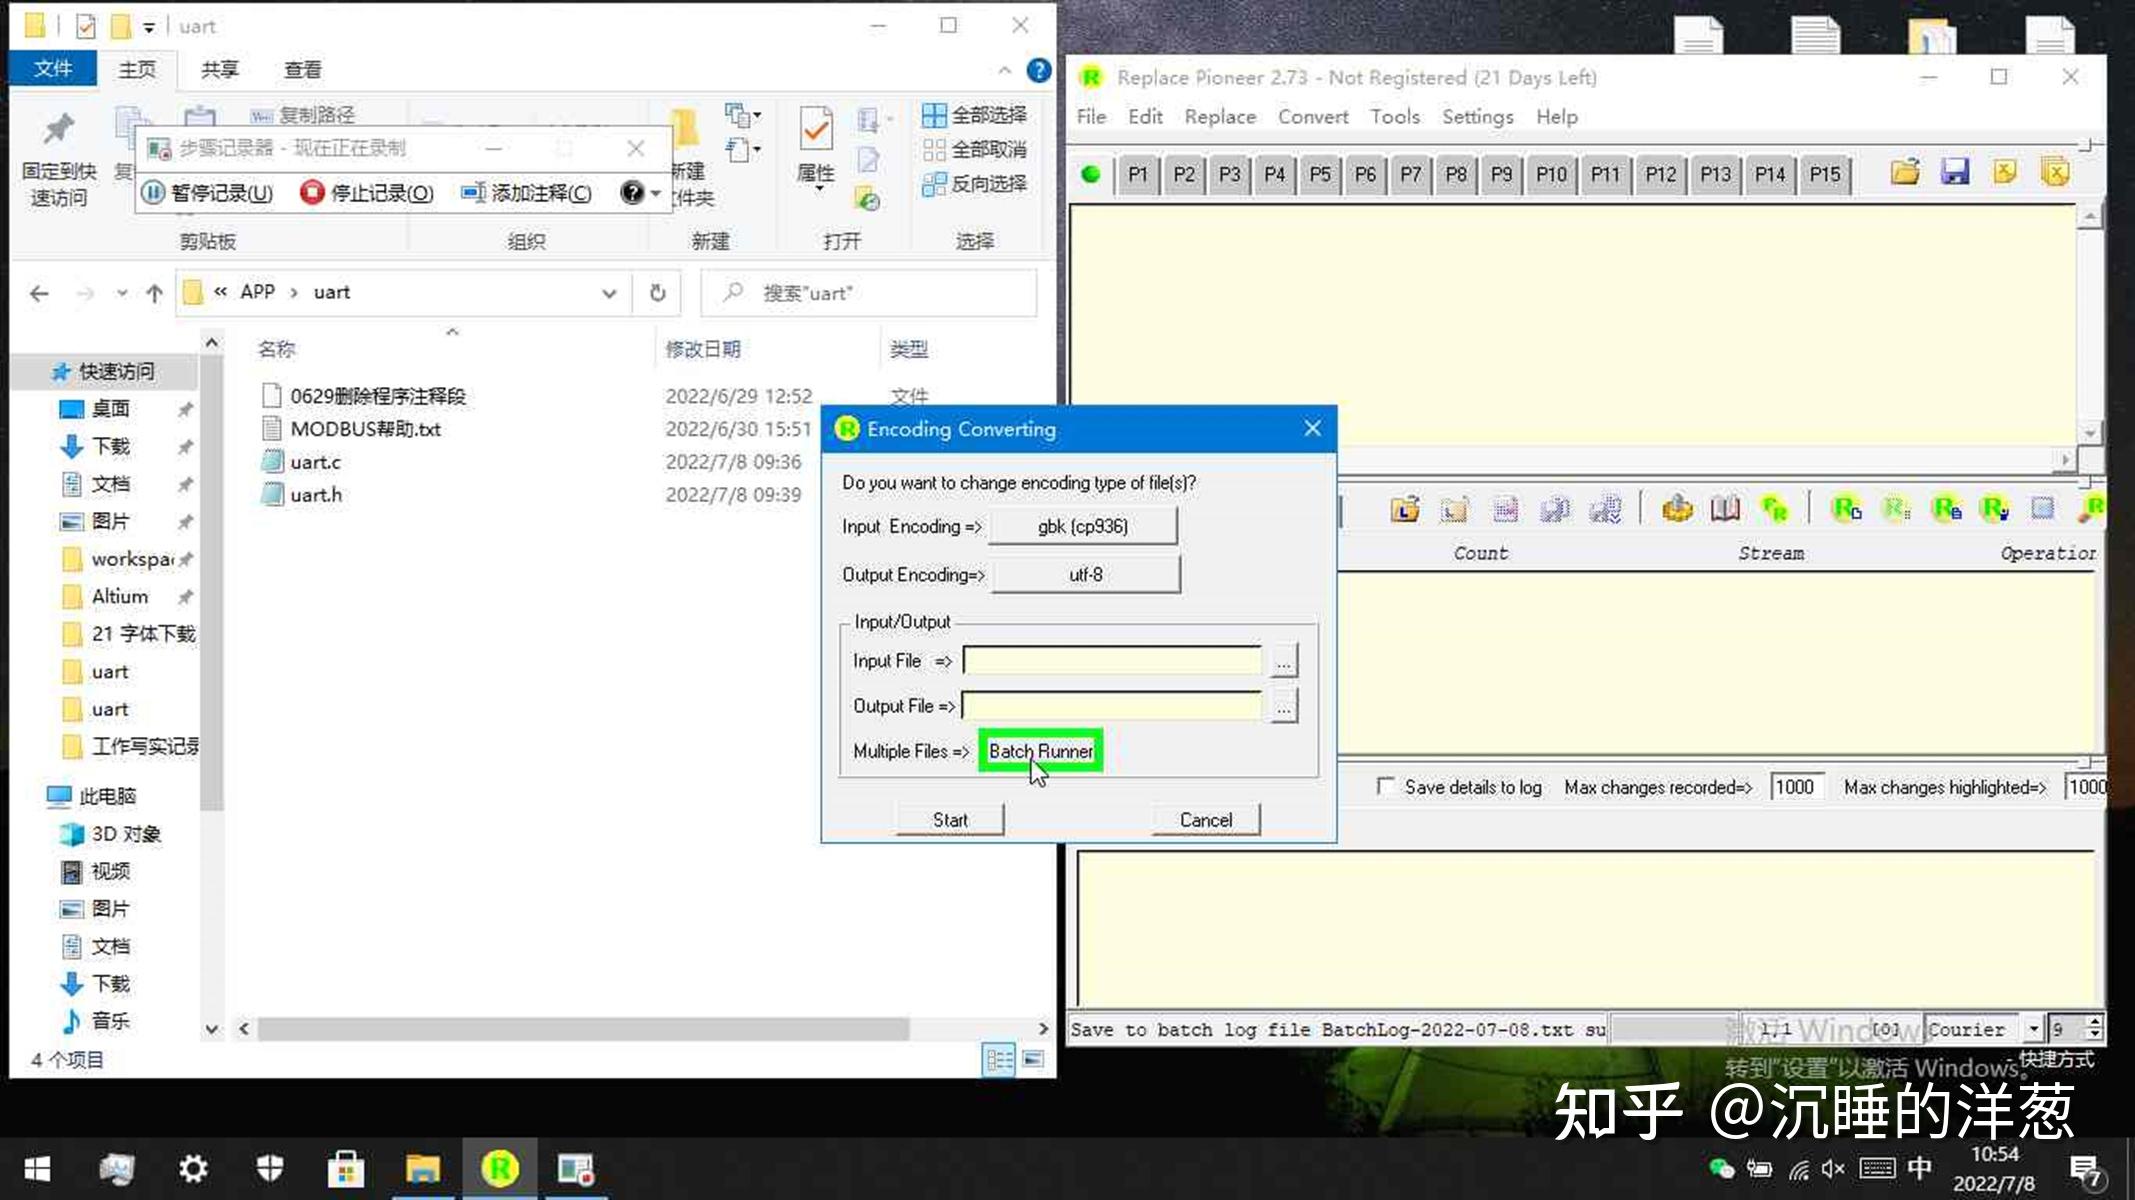Screen dimensions: 2135x1200
Task: Switch to the 共享 ribbon tab
Action: (x=218, y=69)
